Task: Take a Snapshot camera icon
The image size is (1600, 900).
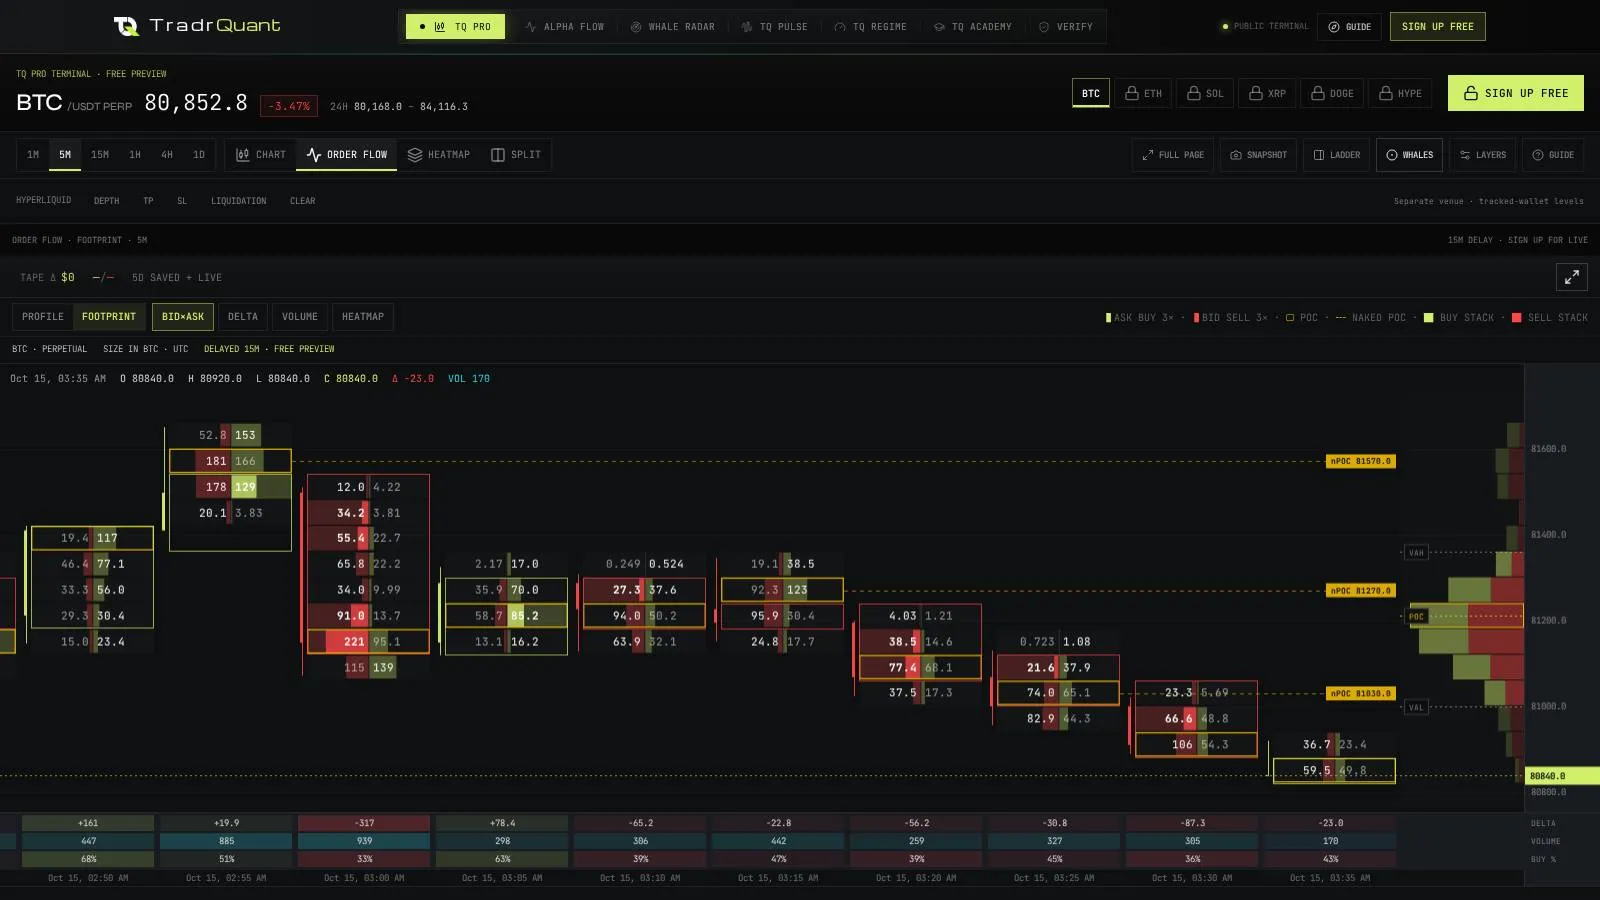Action: coord(1236,155)
